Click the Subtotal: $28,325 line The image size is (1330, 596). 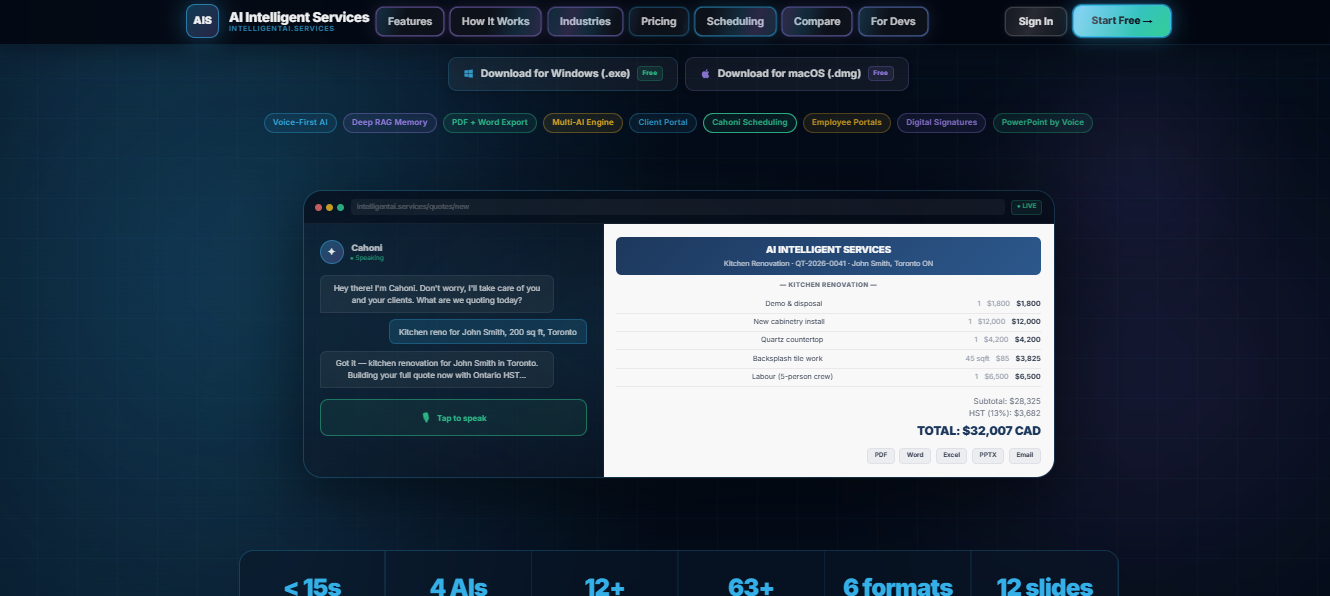[1007, 401]
